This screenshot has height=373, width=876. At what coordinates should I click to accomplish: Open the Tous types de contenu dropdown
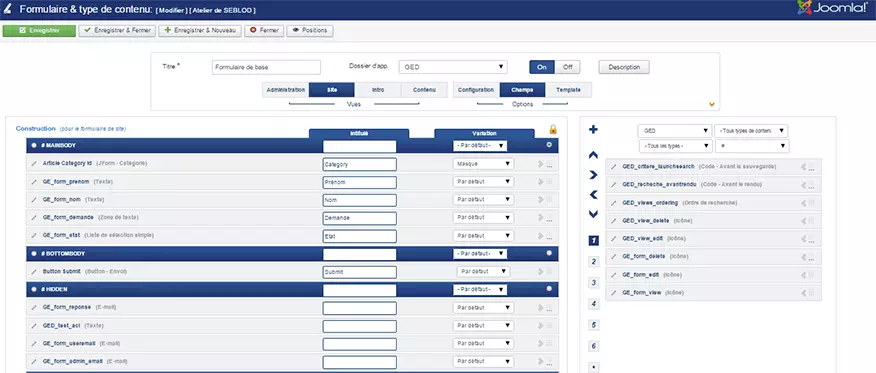(751, 131)
